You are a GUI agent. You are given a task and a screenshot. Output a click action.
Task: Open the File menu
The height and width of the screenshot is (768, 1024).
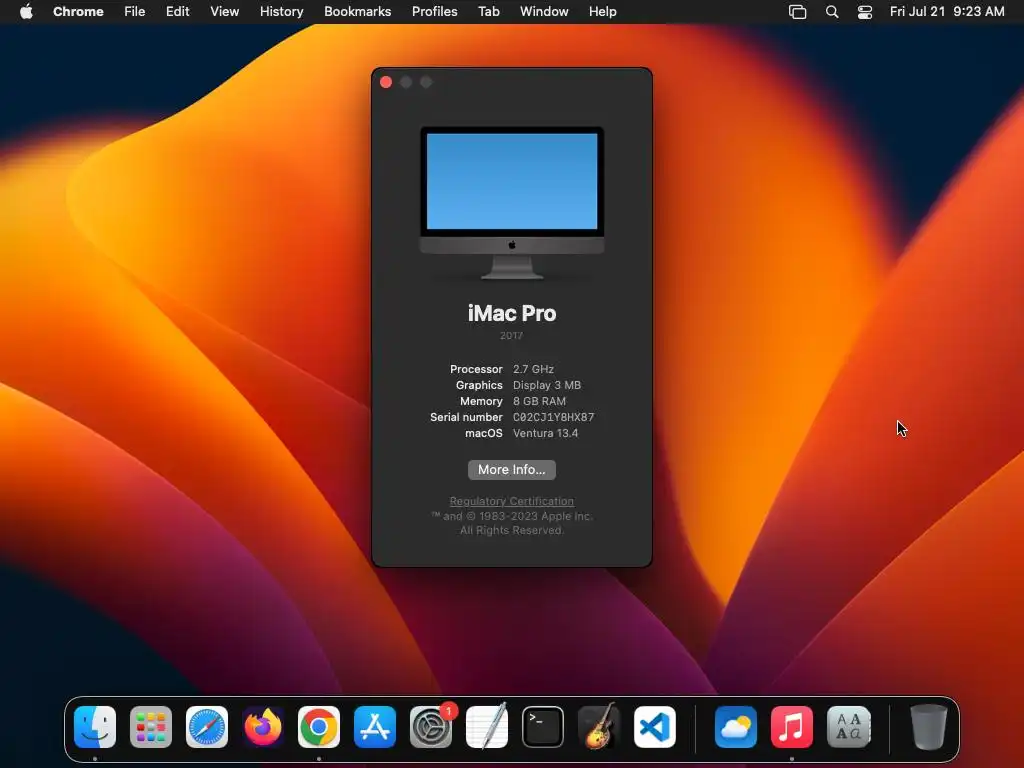tap(135, 12)
